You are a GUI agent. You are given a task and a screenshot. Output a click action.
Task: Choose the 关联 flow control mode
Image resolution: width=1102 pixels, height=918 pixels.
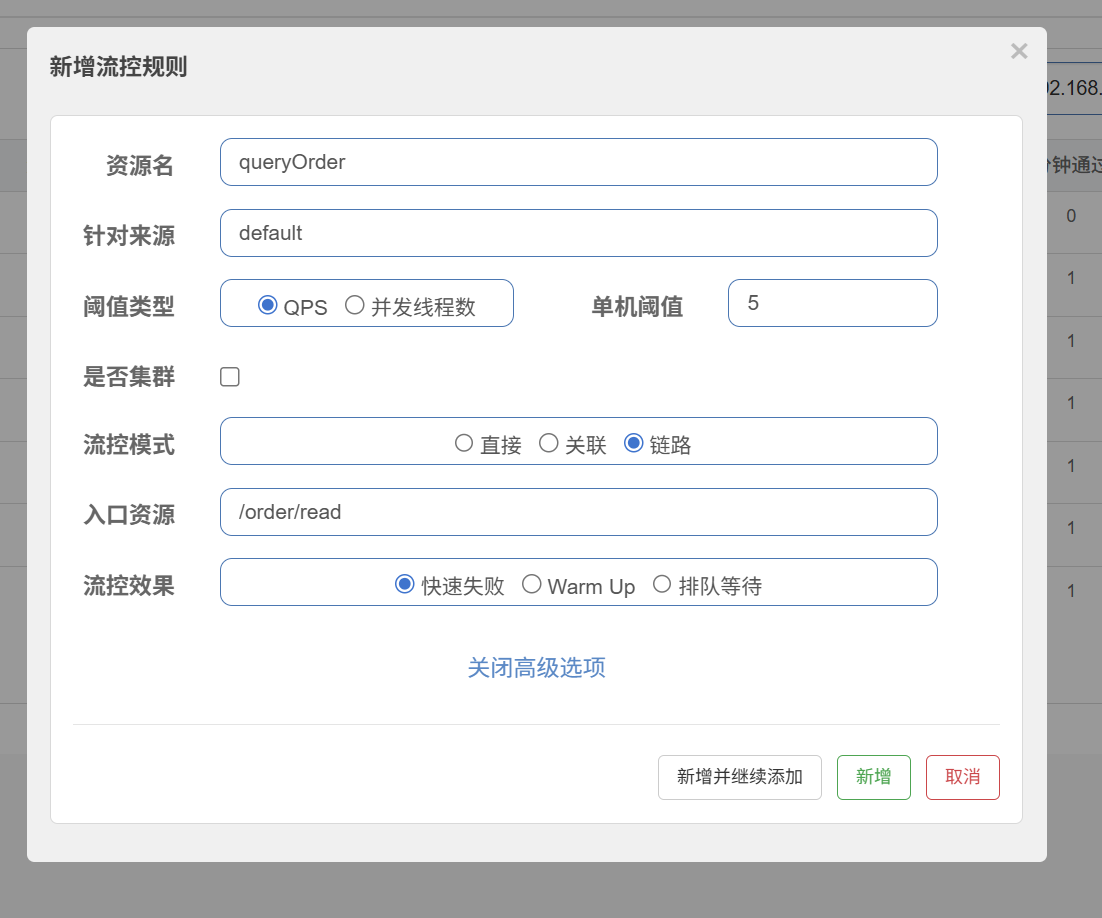tap(548, 443)
